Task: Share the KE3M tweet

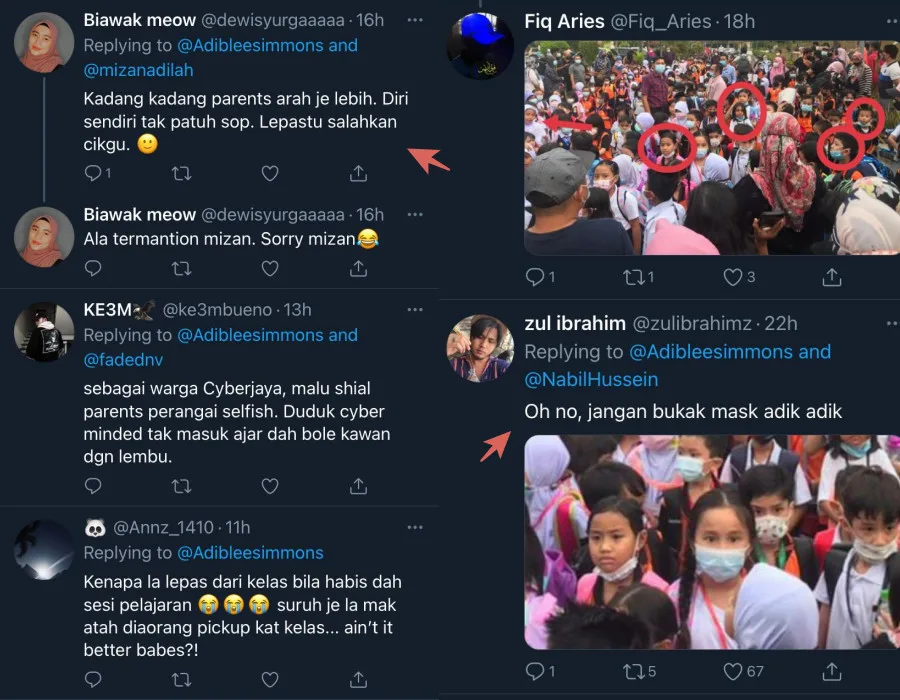Action: tap(358, 487)
